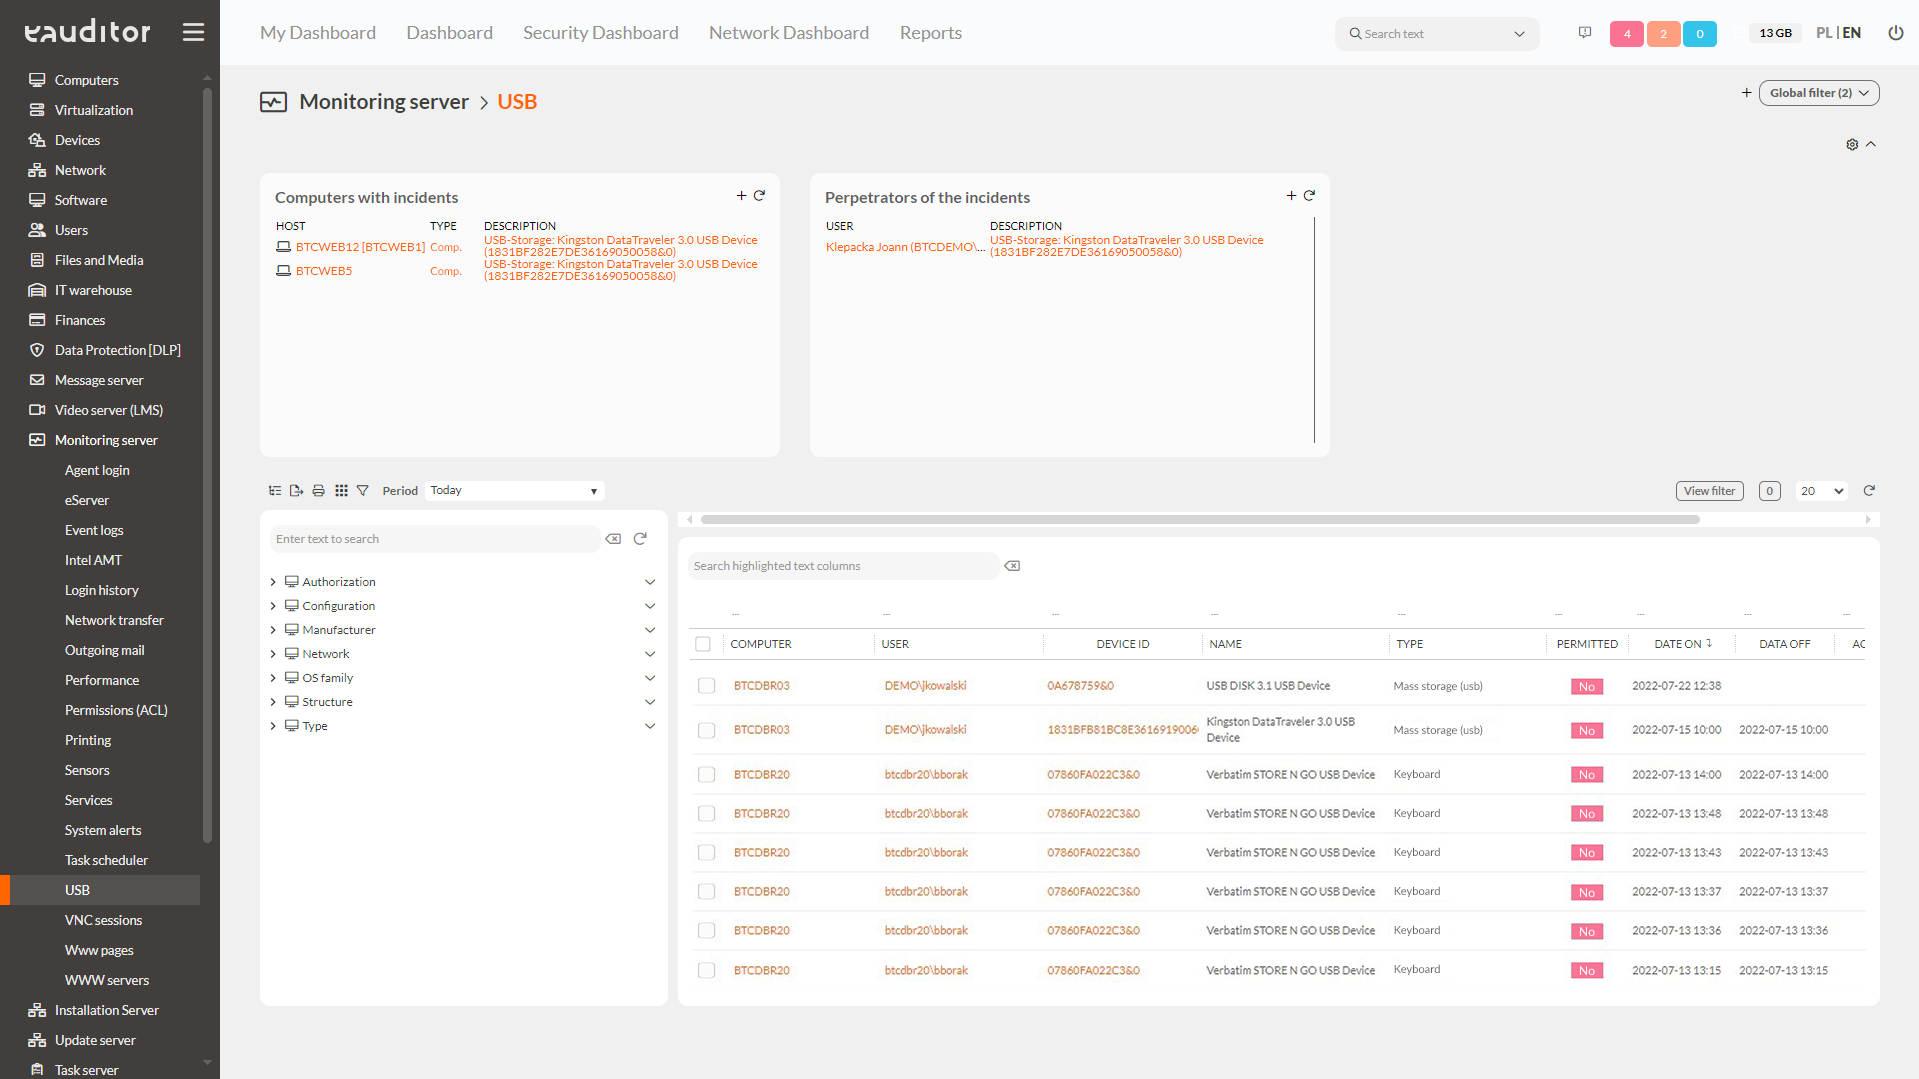Open the chevron dropdown for OS family
The width and height of the screenshot is (1919, 1079).
coord(650,678)
